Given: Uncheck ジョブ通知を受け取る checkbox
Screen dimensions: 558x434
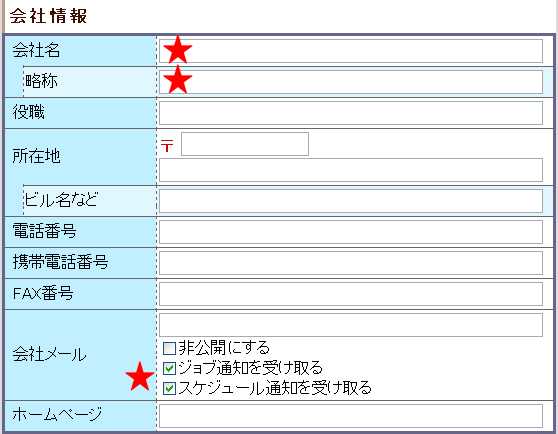Looking at the screenshot, I should 169,368.
